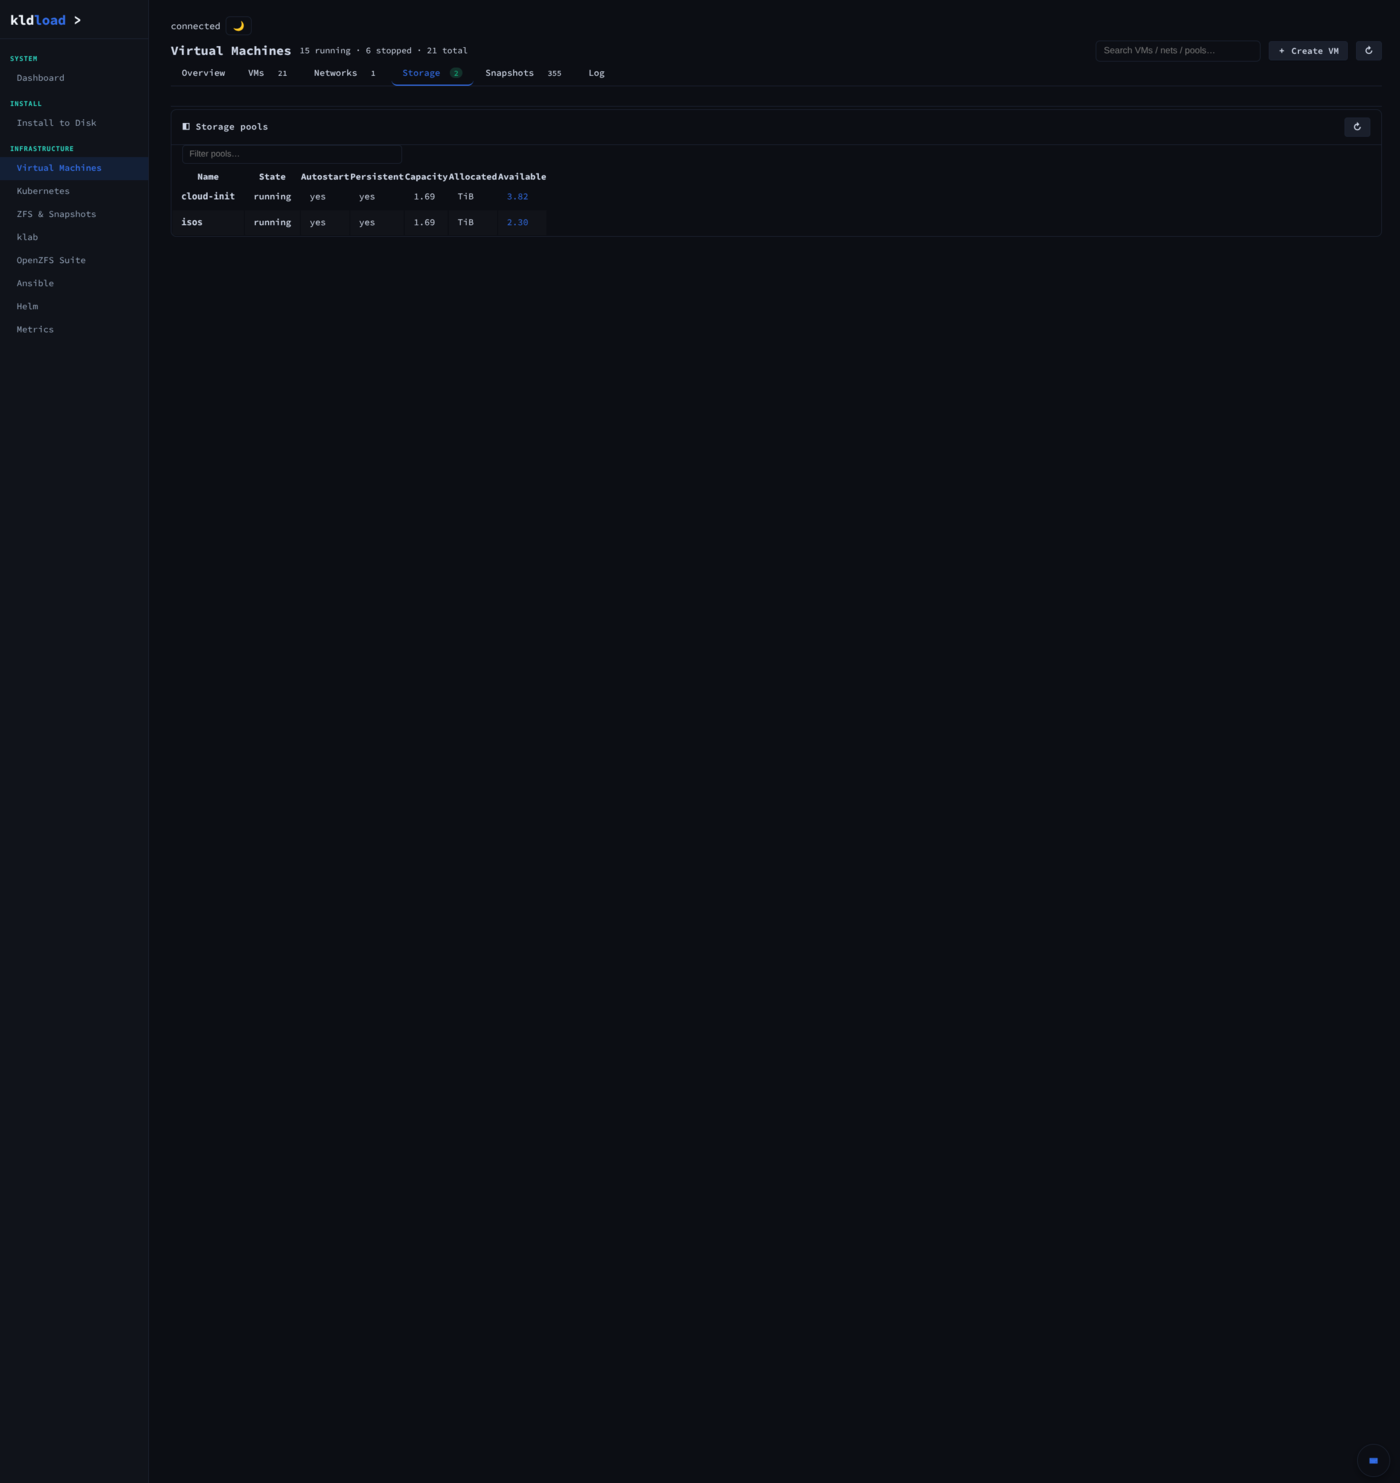Select Virtual Machines in sidebar
The width and height of the screenshot is (1400, 1483).
(x=74, y=168)
